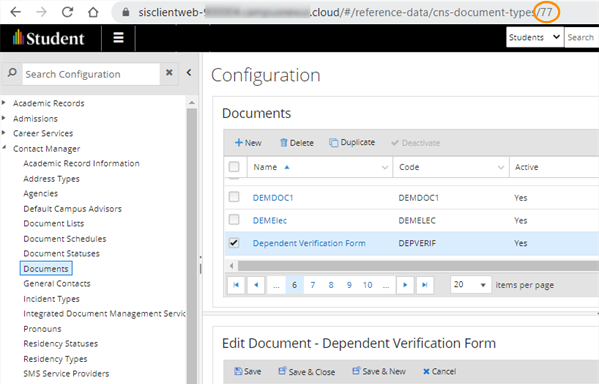Go to the previous page of documents
The image size is (599, 384).
256,285
